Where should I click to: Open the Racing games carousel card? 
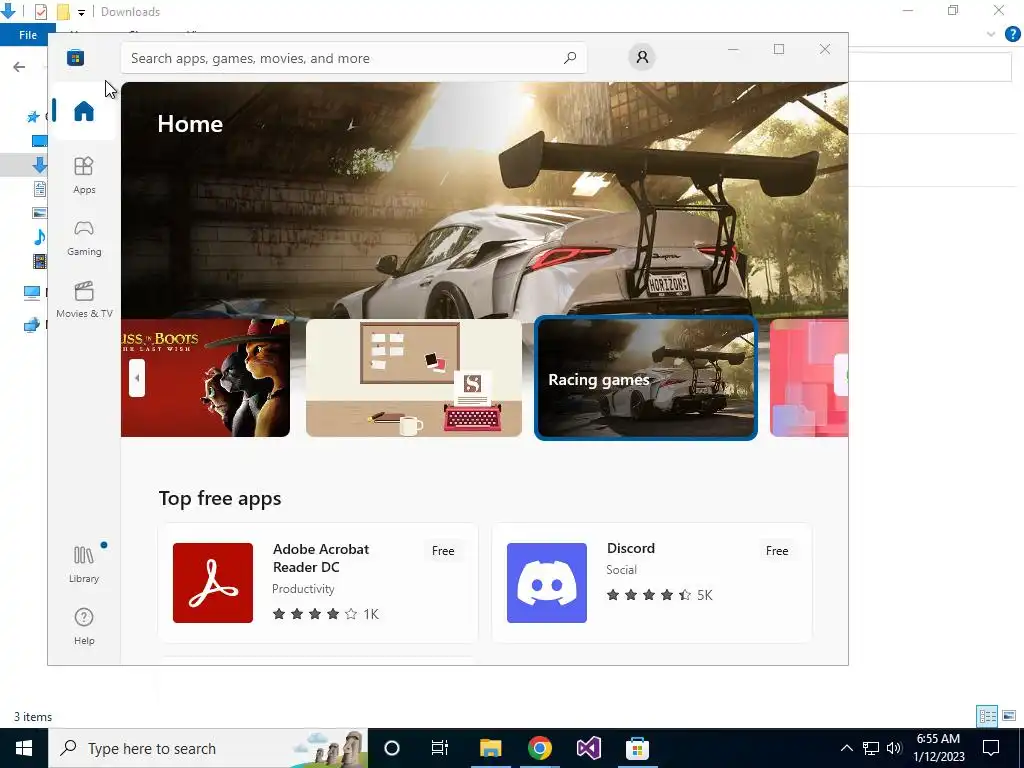click(x=646, y=377)
